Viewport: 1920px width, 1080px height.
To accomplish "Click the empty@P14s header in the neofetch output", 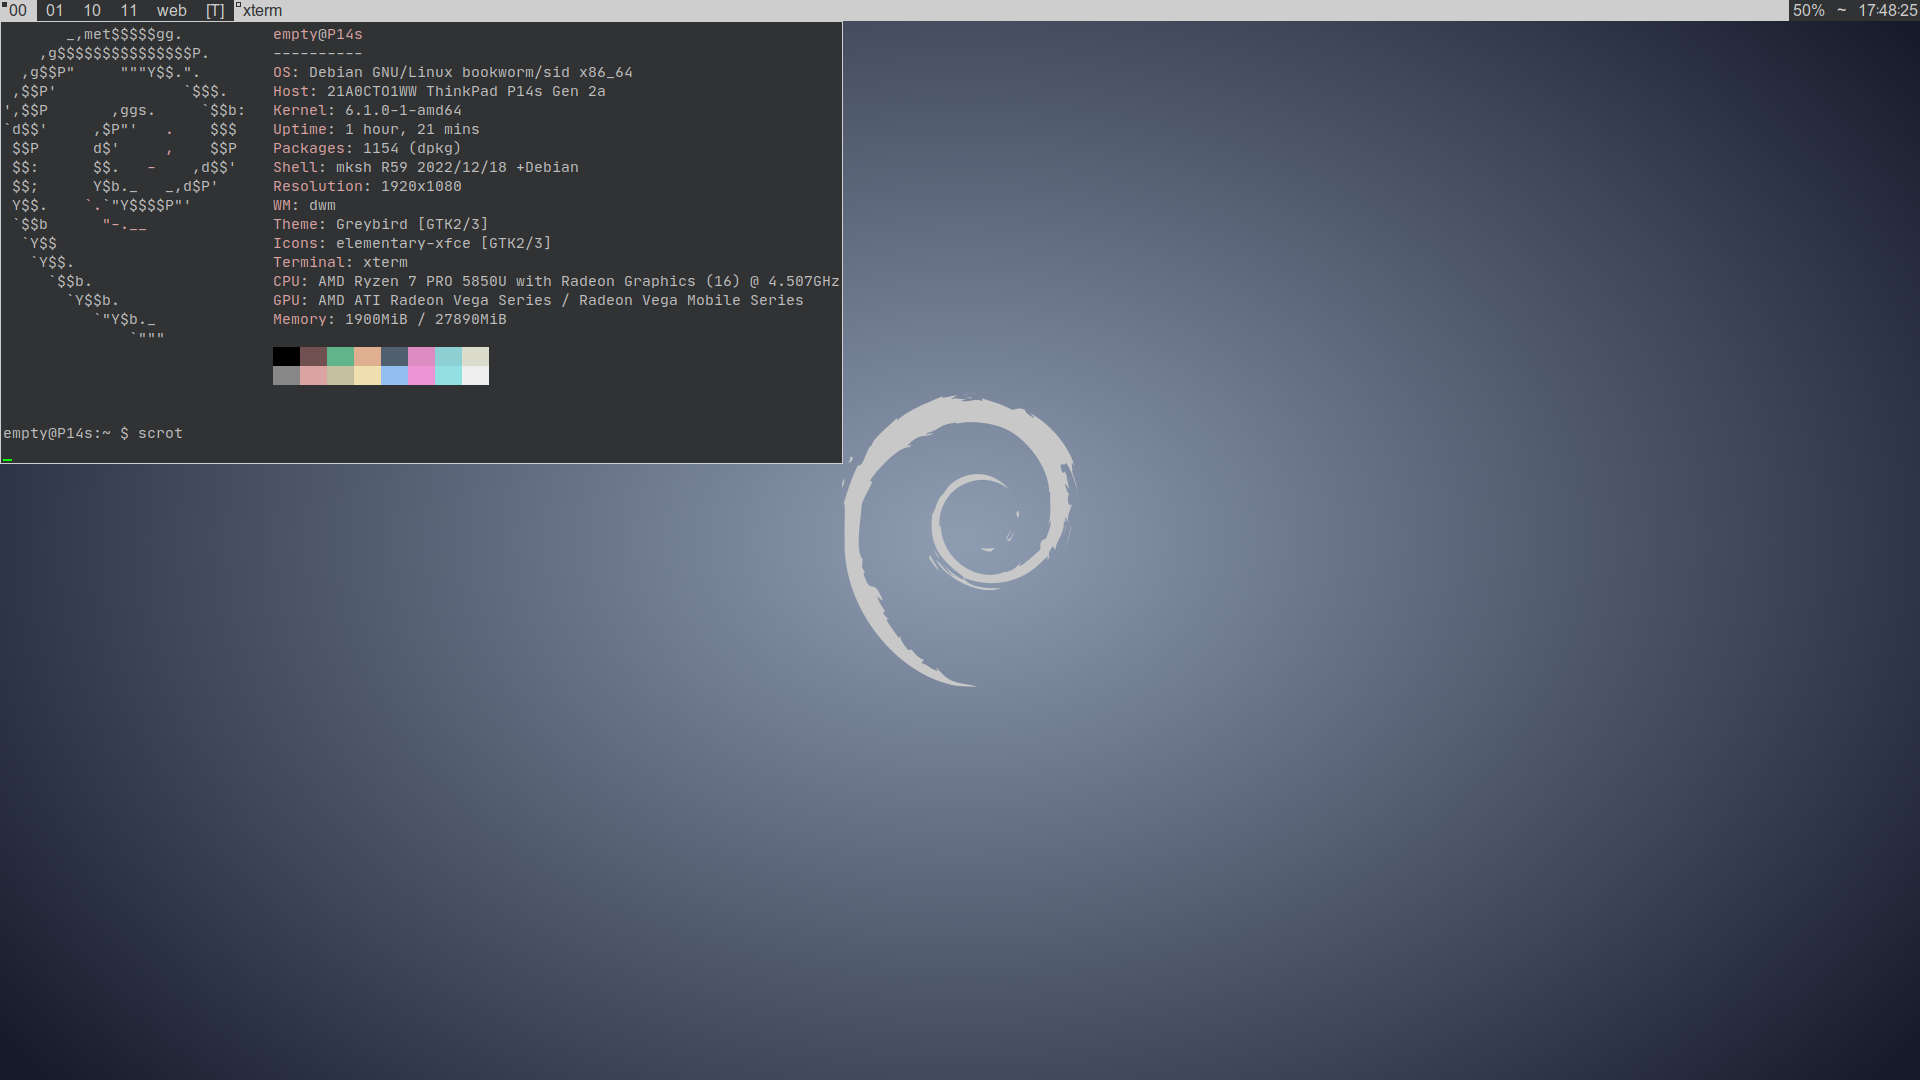I will coord(318,34).
